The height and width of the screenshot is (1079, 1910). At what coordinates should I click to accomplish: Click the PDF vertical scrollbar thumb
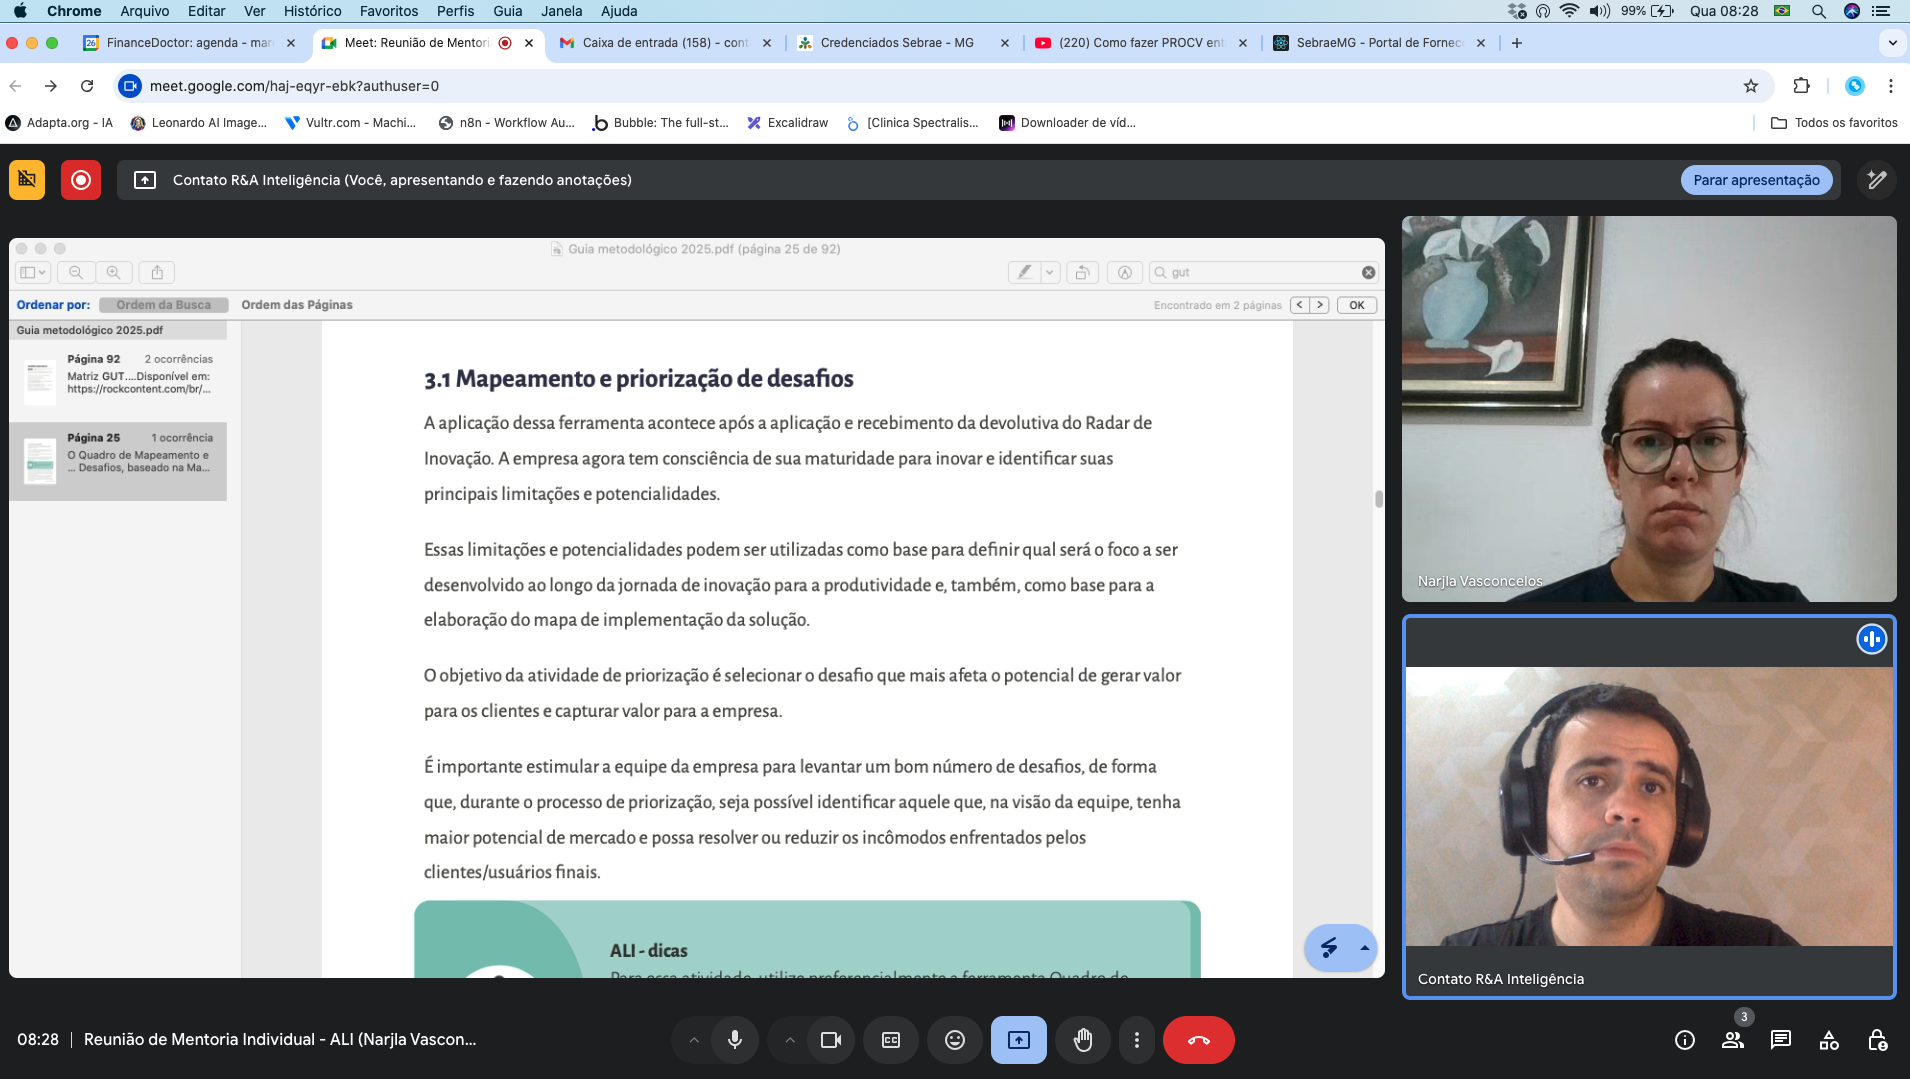point(1379,499)
